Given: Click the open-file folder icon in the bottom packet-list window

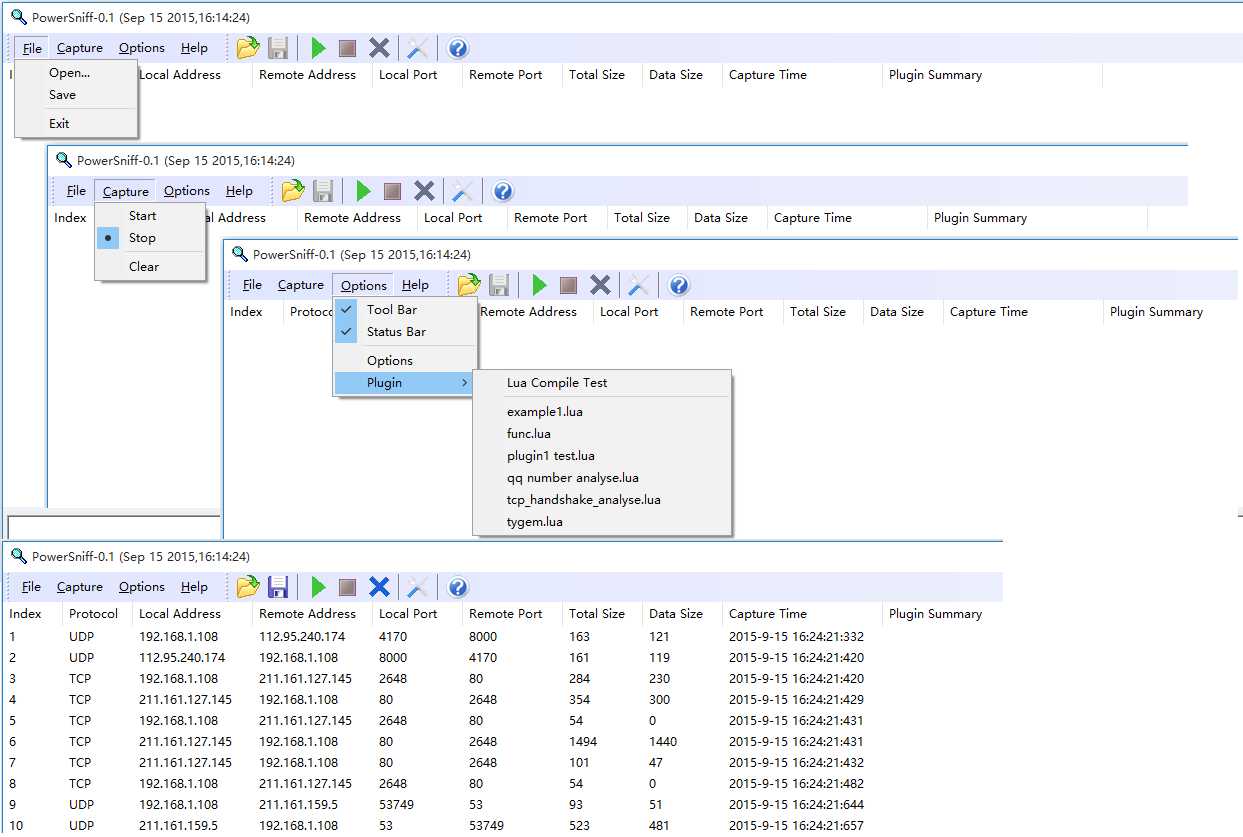Looking at the screenshot, I should pos(248,587).
